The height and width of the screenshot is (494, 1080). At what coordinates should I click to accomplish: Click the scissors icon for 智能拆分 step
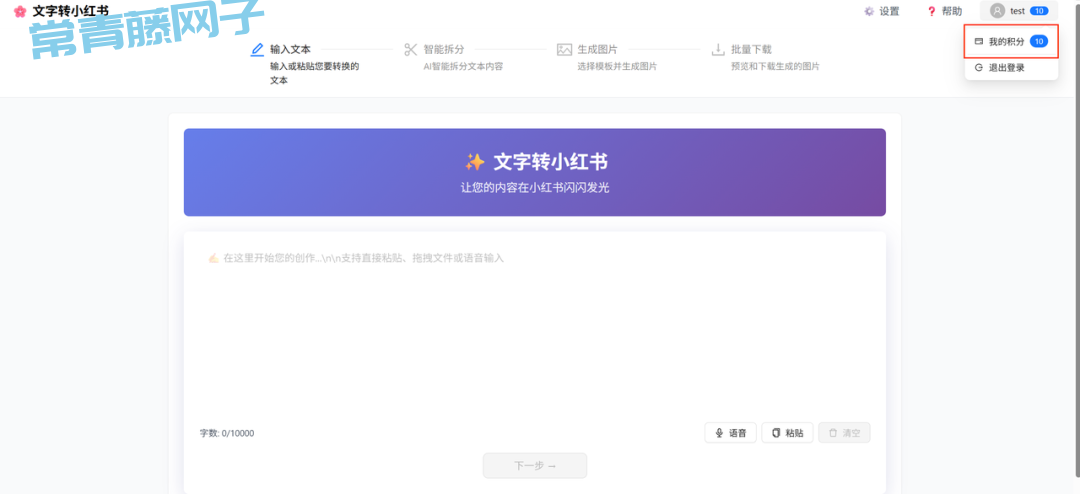410,49
